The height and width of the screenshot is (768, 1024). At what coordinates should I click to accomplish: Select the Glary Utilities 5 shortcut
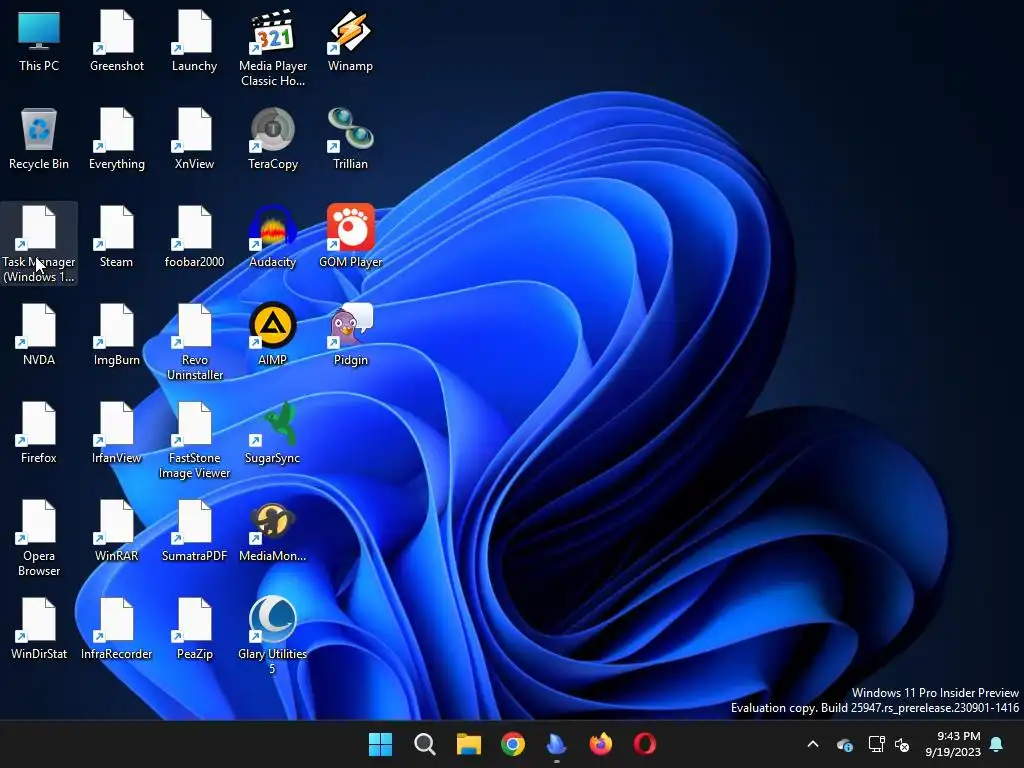(x=273, y=636)
